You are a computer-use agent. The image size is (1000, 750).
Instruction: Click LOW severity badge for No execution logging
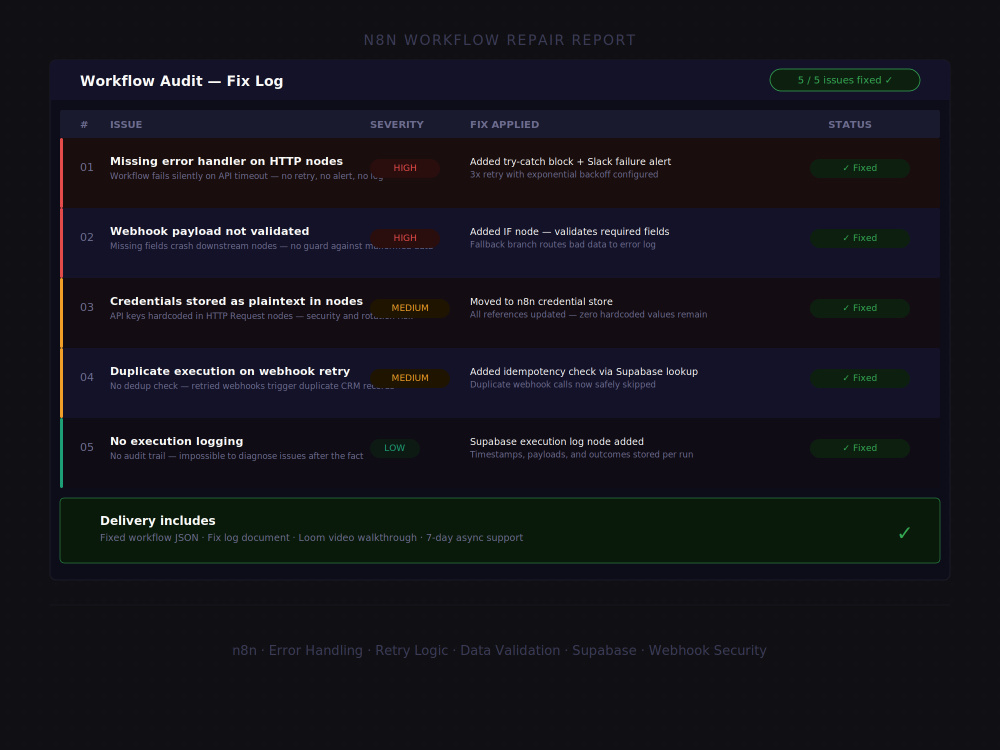394,448
